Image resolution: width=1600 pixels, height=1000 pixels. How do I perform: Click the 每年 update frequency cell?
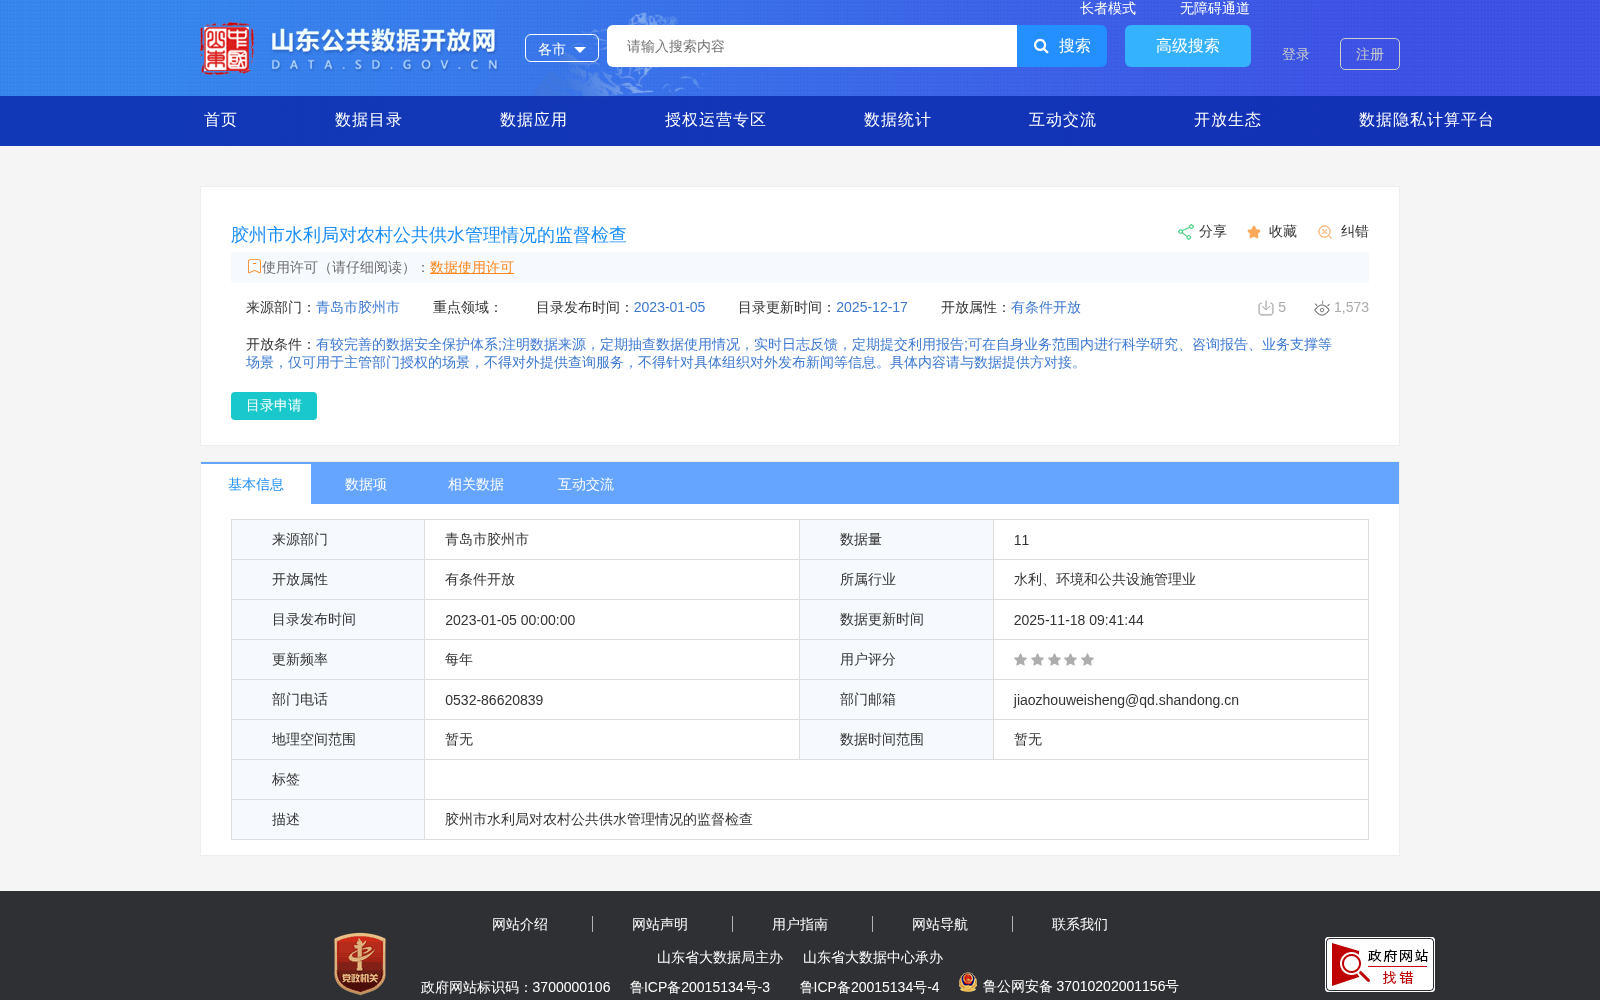(459, 660)
